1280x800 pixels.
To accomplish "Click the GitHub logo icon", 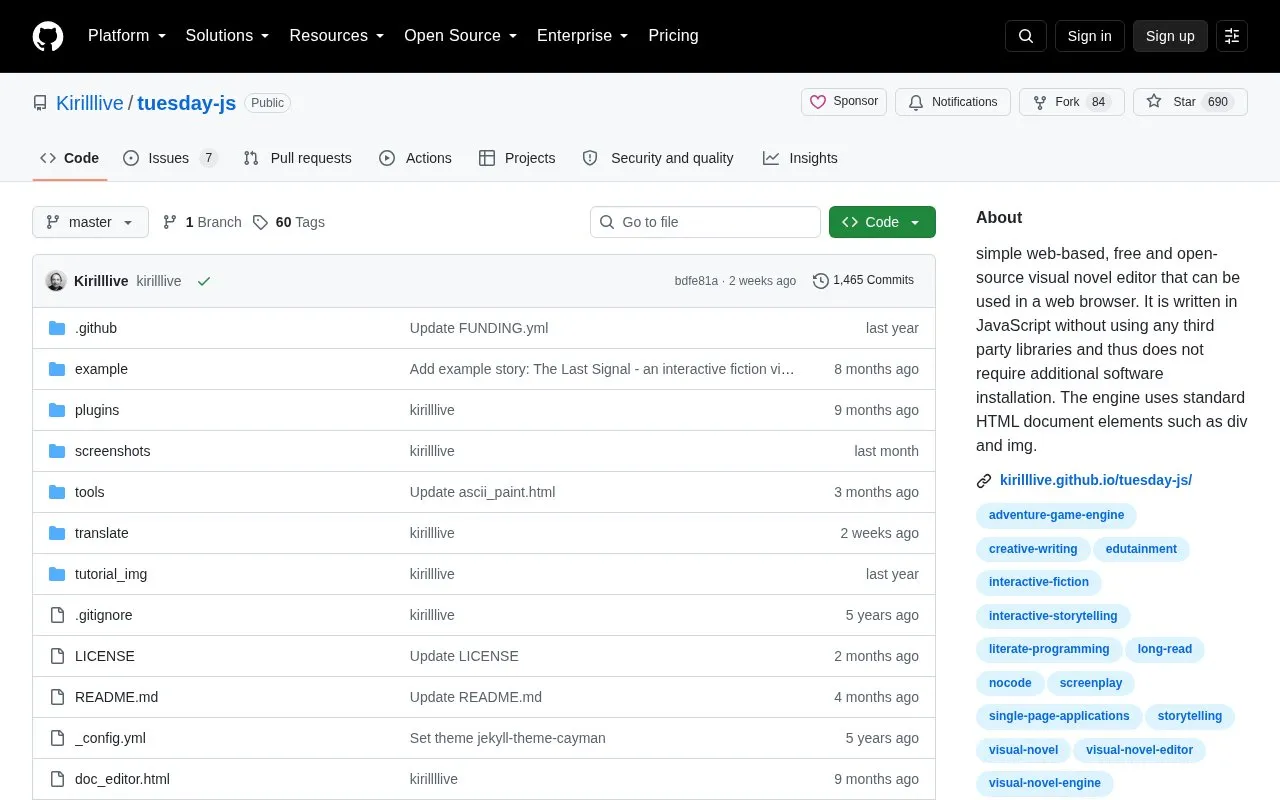I will (x=48, y=36).
